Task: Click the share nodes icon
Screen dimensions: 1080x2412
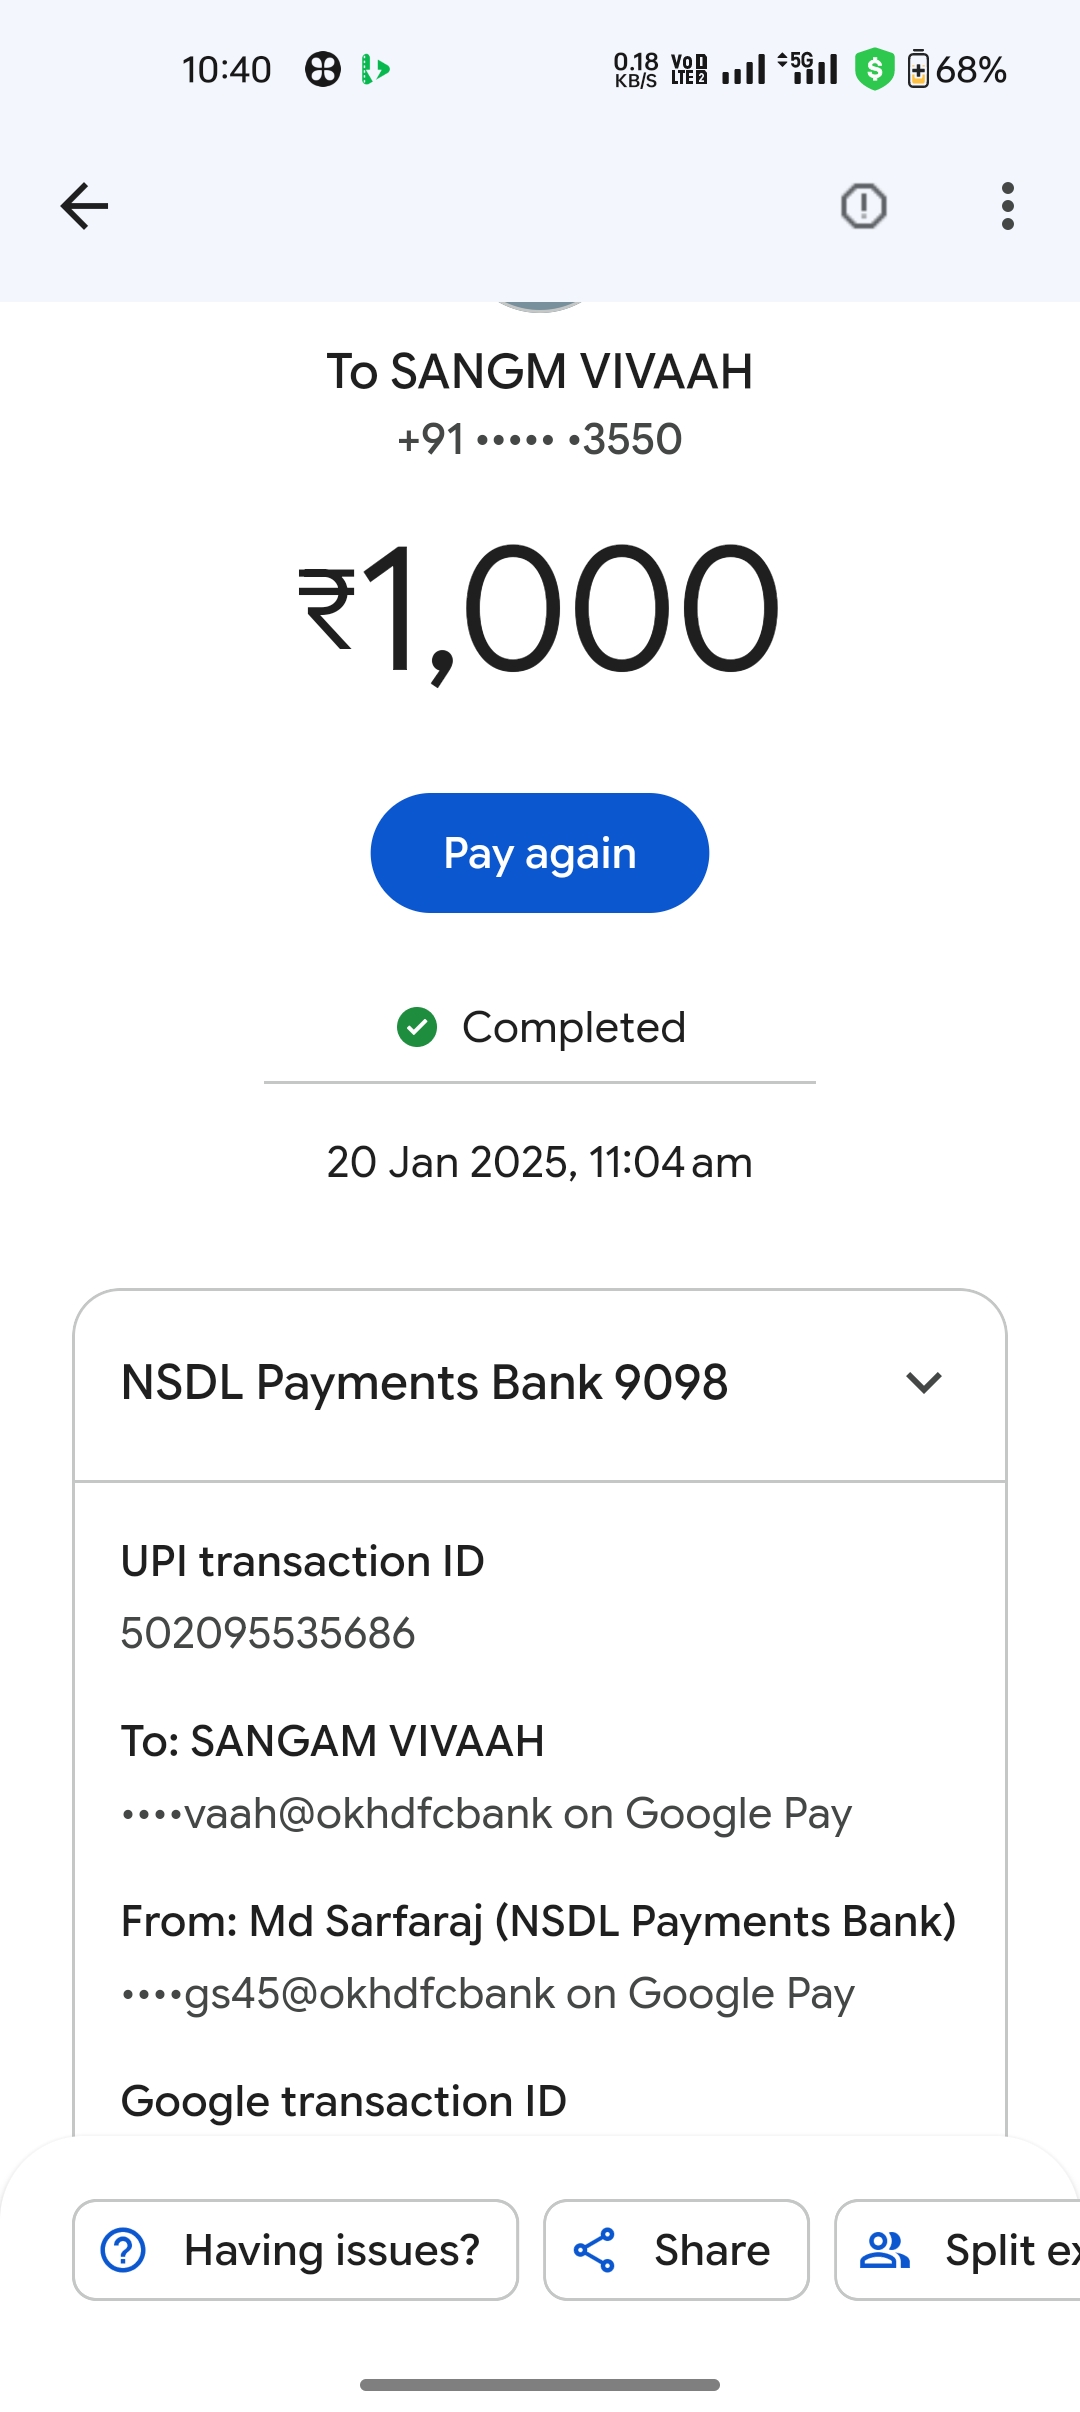Action: 594,2250
